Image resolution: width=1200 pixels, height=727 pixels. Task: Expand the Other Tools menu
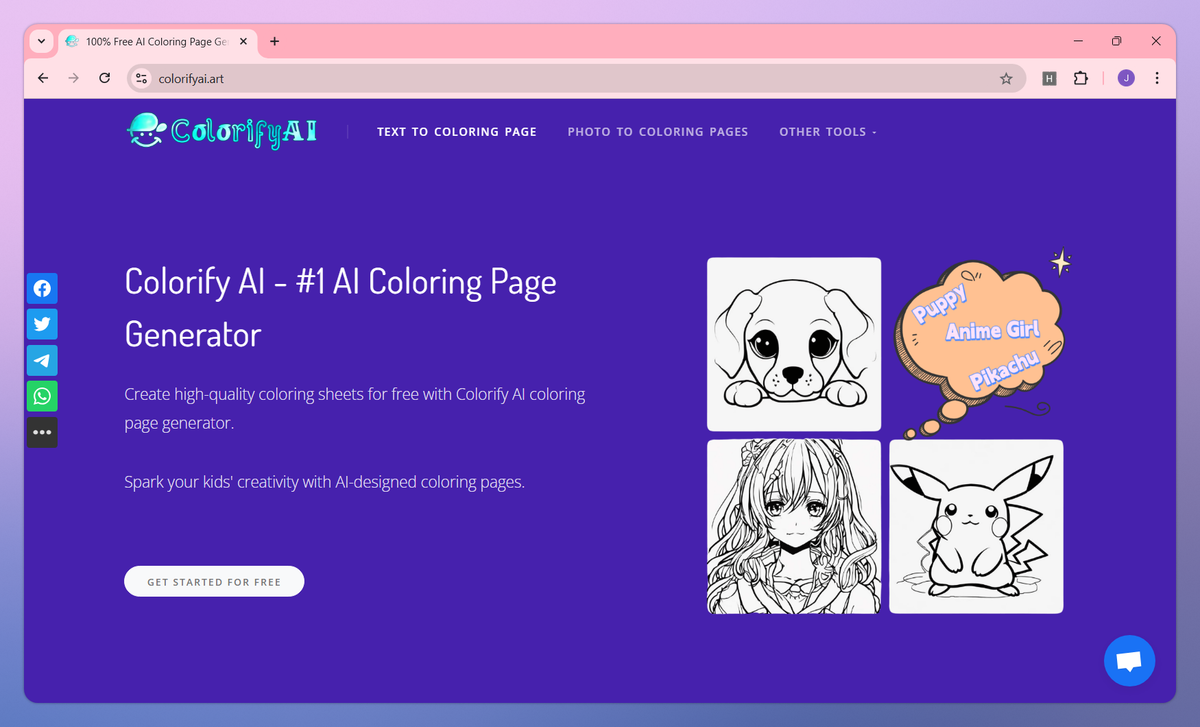click(x=827, y=131)
